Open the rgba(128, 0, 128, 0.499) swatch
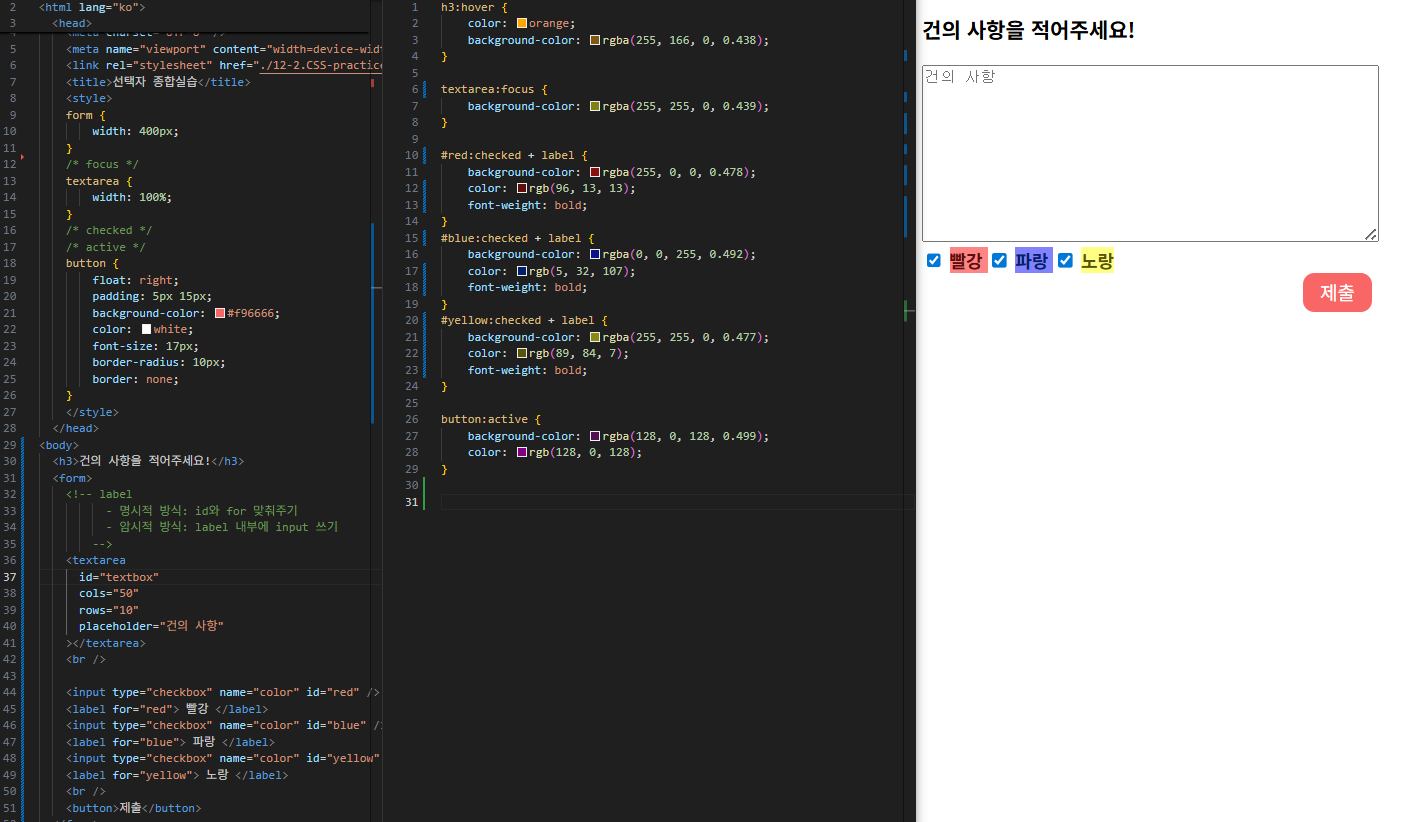 pyautogui.click(x=595, y=436)
